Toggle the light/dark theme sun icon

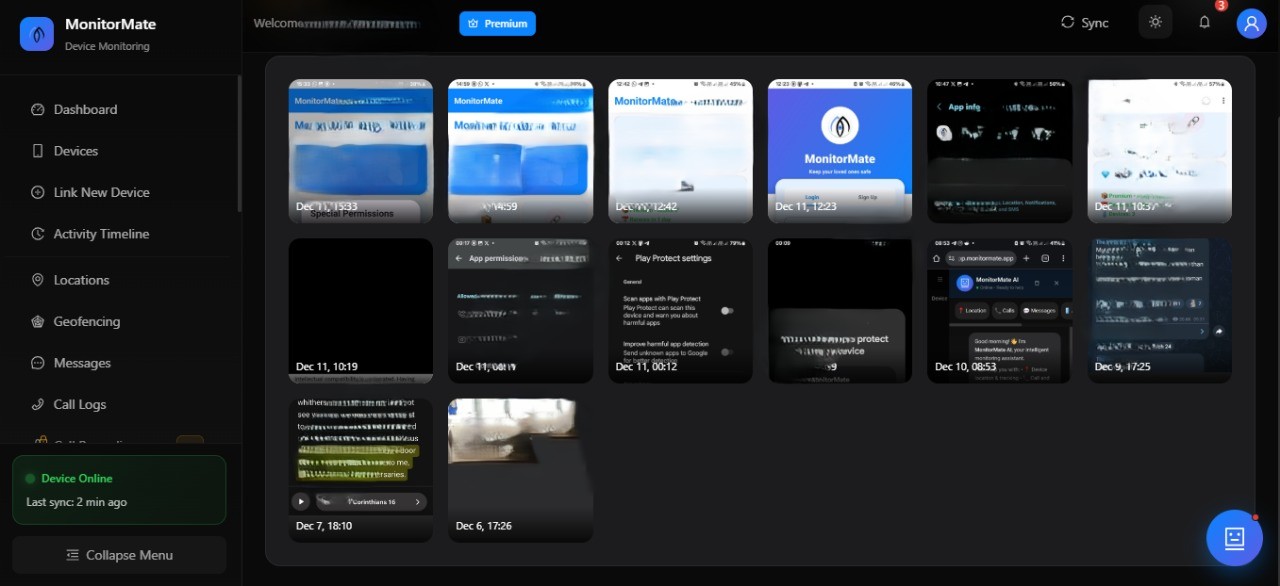click(1155, 22)
